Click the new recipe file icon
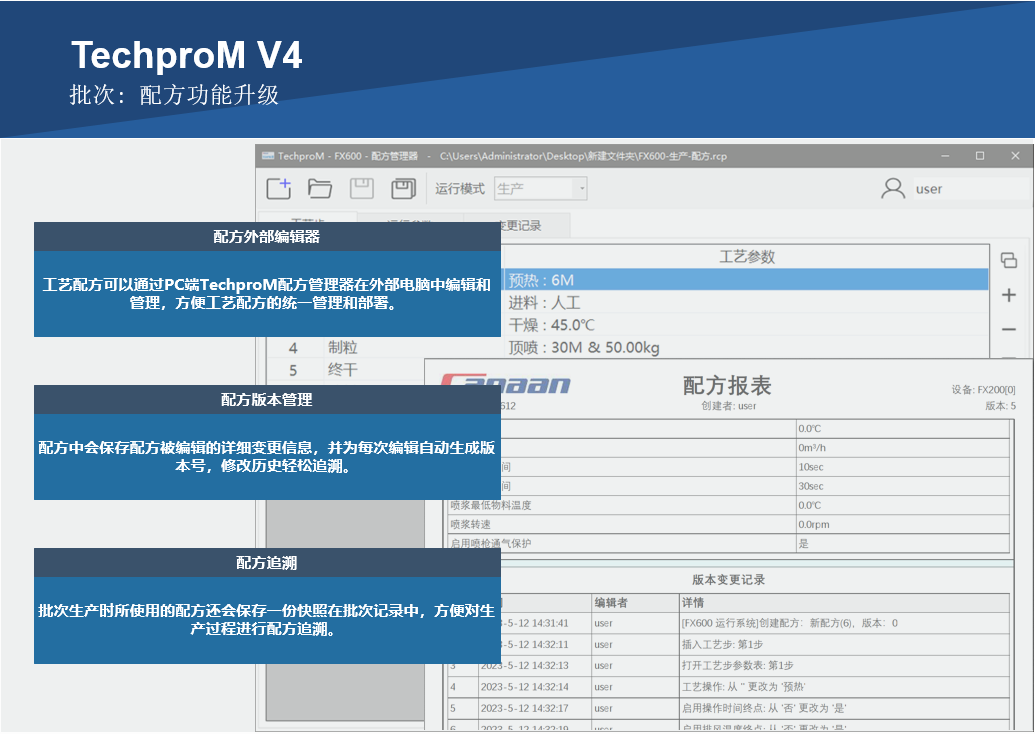 279,189
